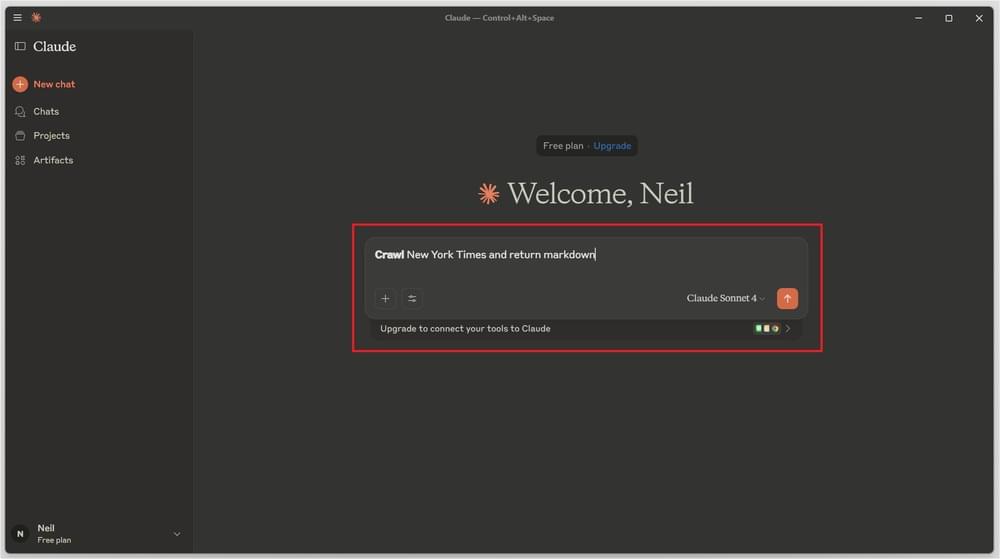Image resolution: width=1000 pixels, height=559 pixels.
Task: Click the Claude starburst logo in title bar
Action: tap(36, 17)
